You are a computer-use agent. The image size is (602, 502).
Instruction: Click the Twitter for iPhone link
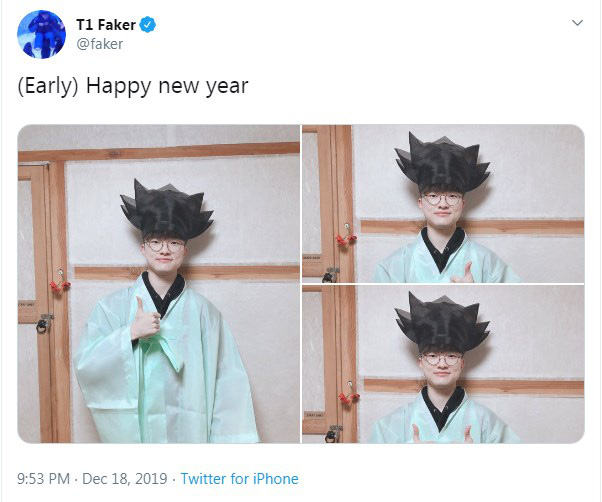[239, 479]
